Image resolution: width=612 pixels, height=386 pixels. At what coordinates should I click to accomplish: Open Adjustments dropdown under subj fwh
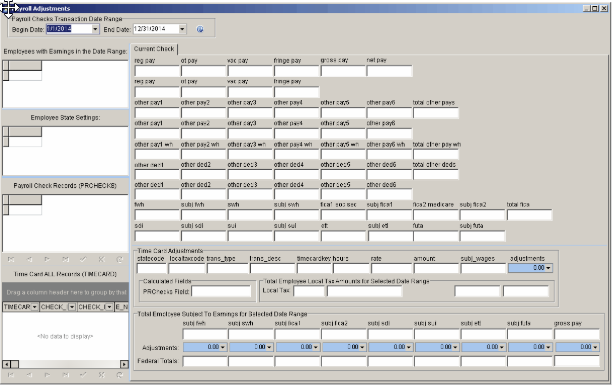[x=223, y=347]
